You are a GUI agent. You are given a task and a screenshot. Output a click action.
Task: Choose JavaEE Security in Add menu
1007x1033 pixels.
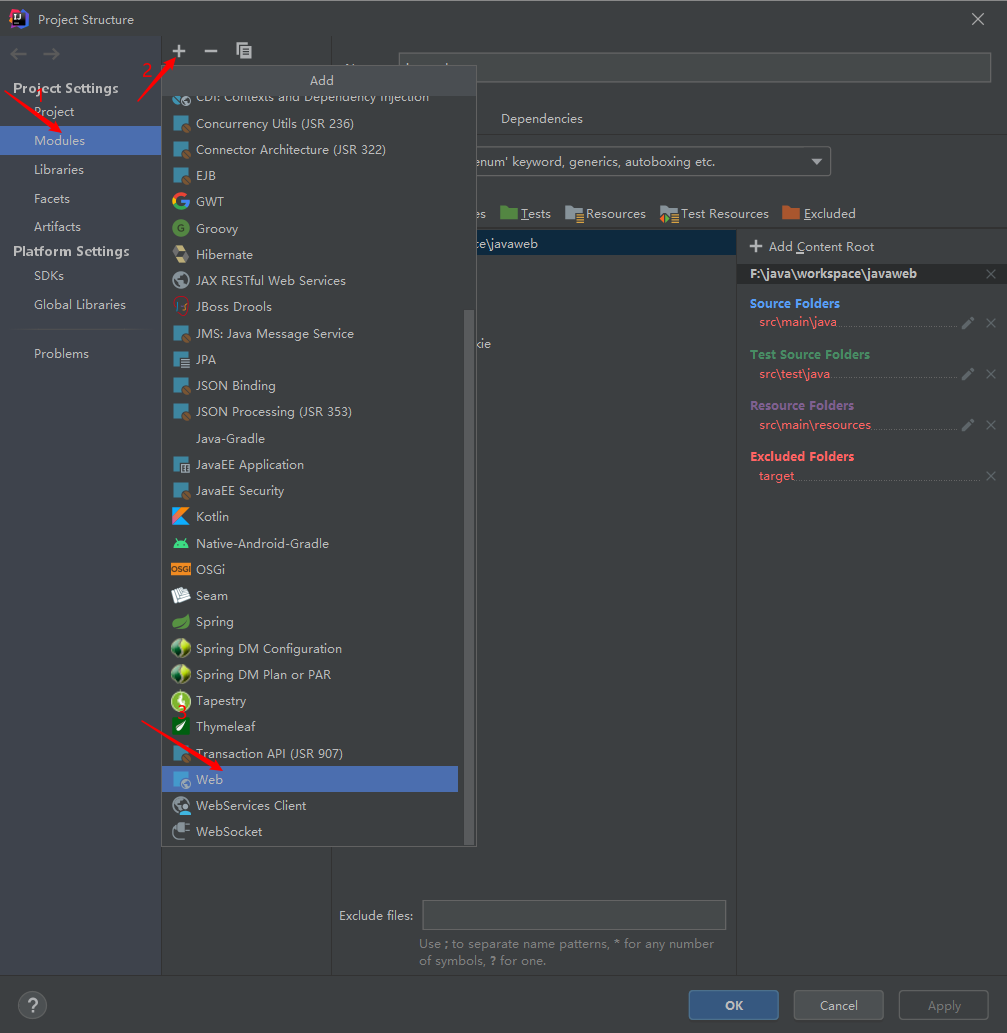tap(310, 490)
